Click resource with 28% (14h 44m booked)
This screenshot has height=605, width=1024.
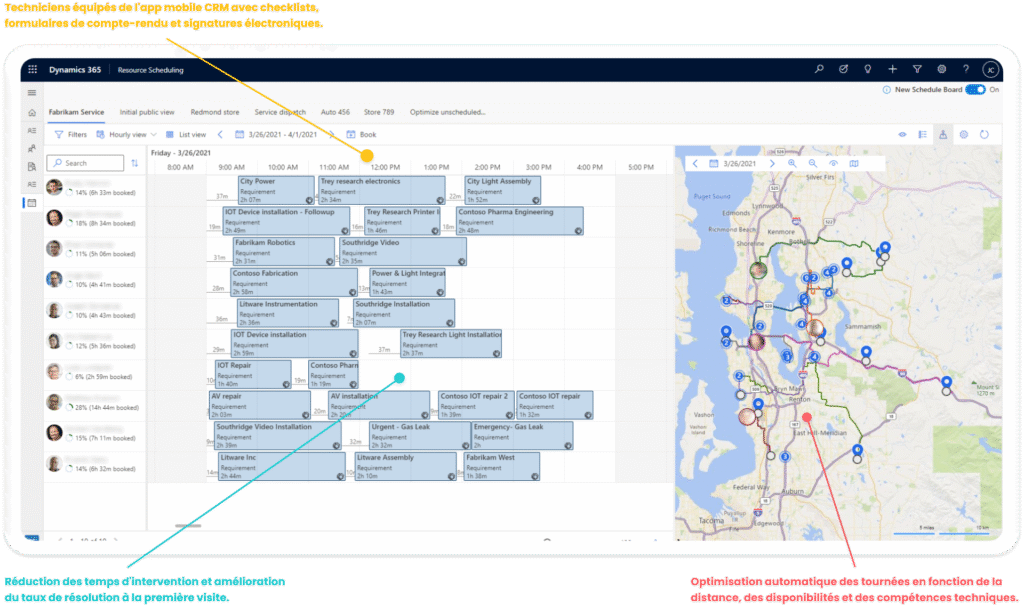point(95,404)
